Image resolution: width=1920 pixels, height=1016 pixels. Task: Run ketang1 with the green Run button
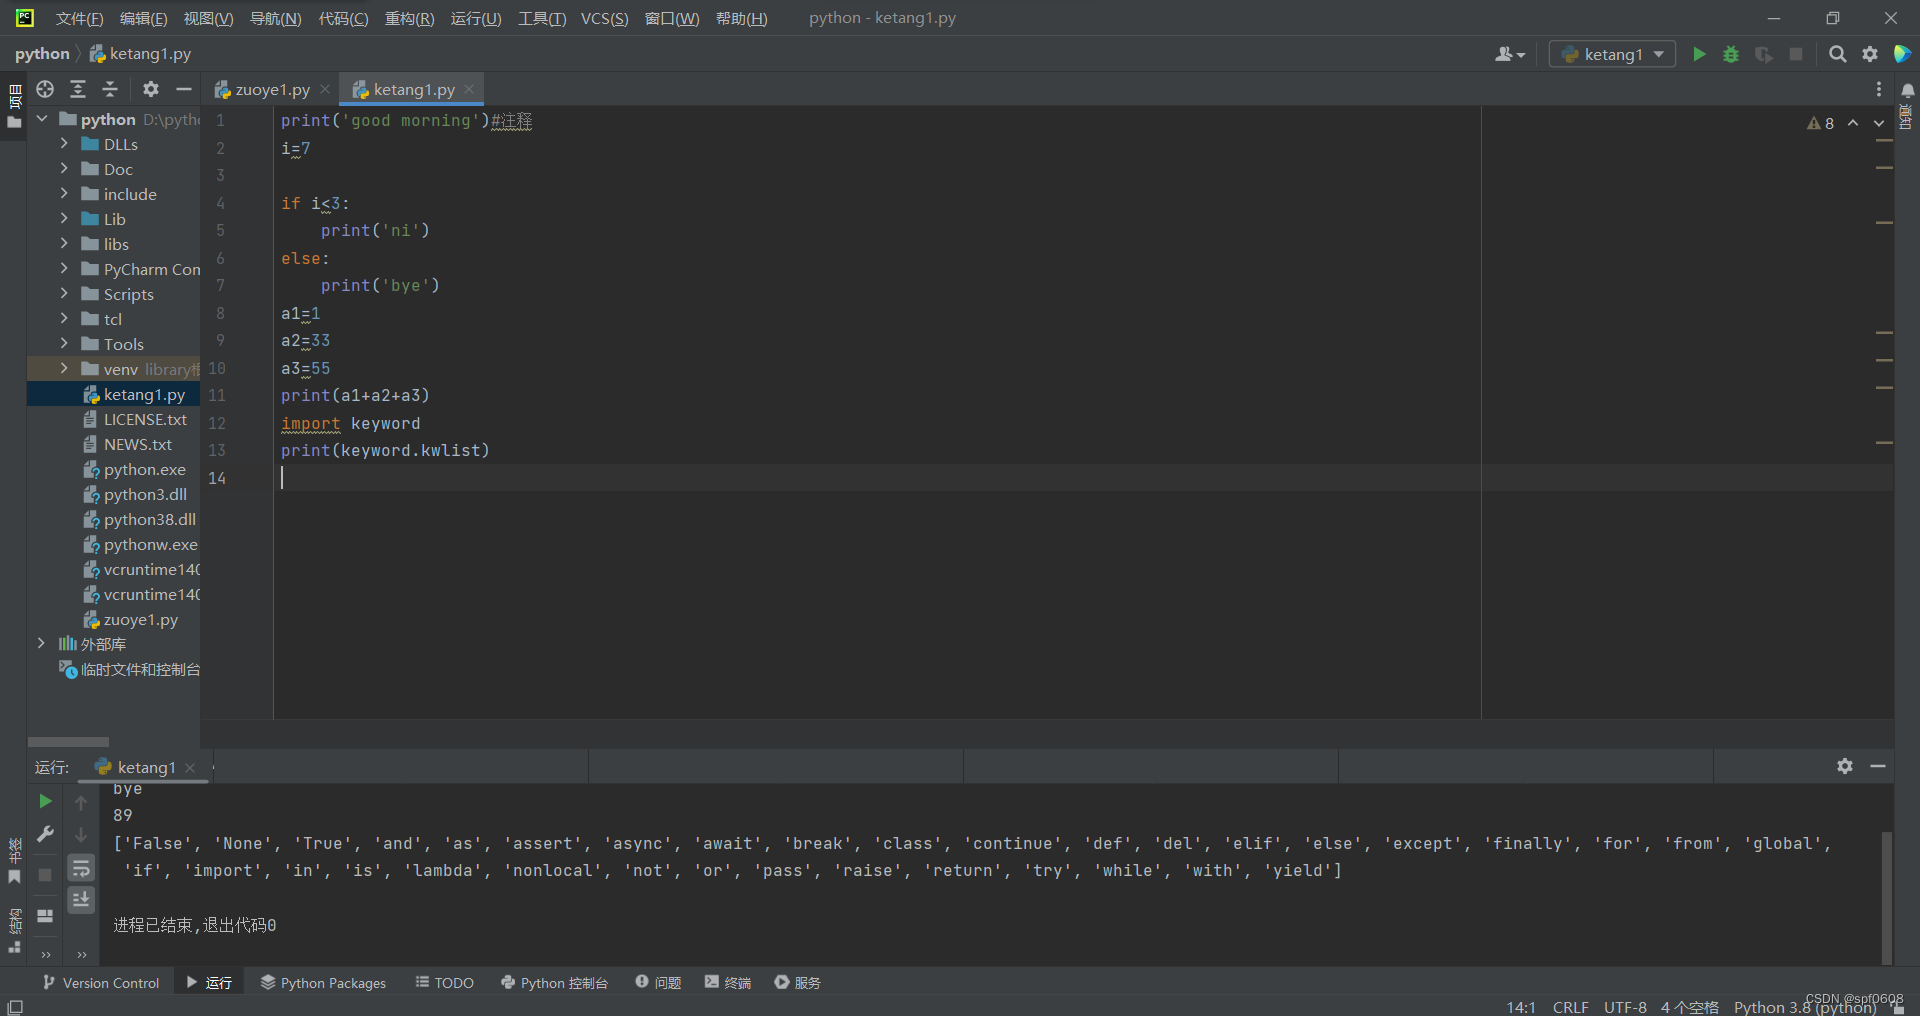[x=1699, y=54]
